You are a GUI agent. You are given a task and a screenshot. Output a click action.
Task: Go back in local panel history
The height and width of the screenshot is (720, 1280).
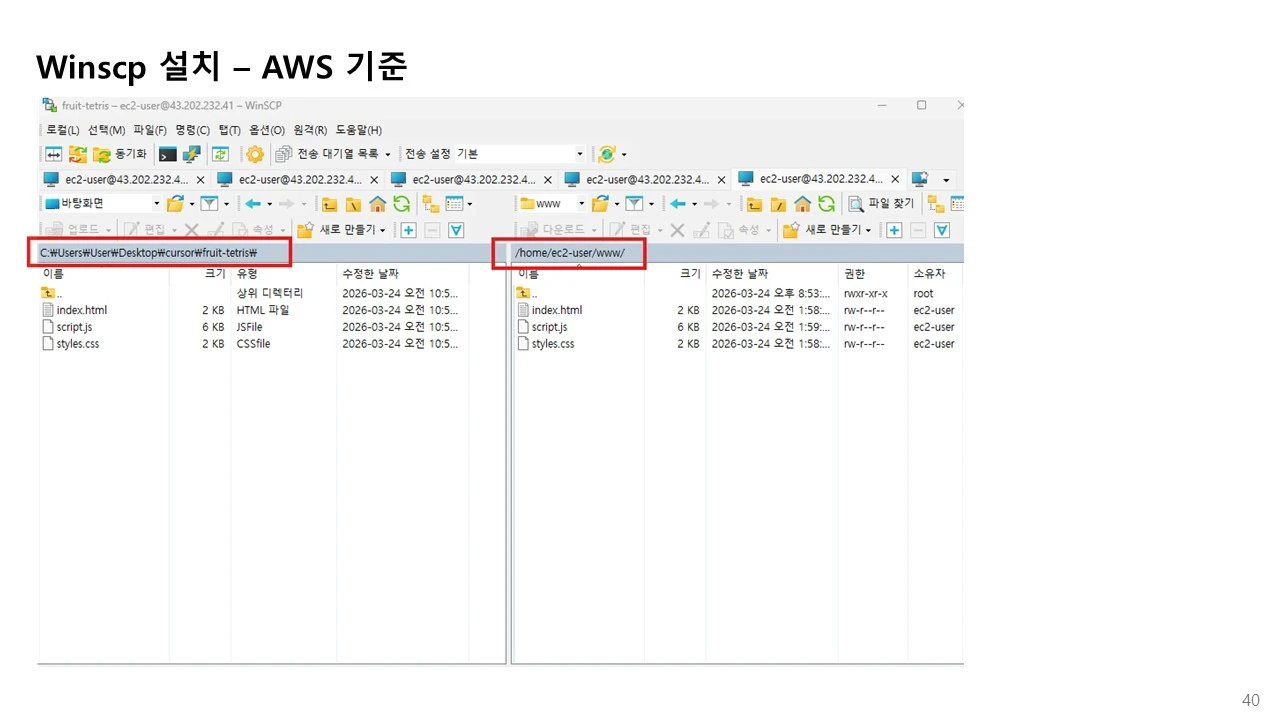(253, 204)
